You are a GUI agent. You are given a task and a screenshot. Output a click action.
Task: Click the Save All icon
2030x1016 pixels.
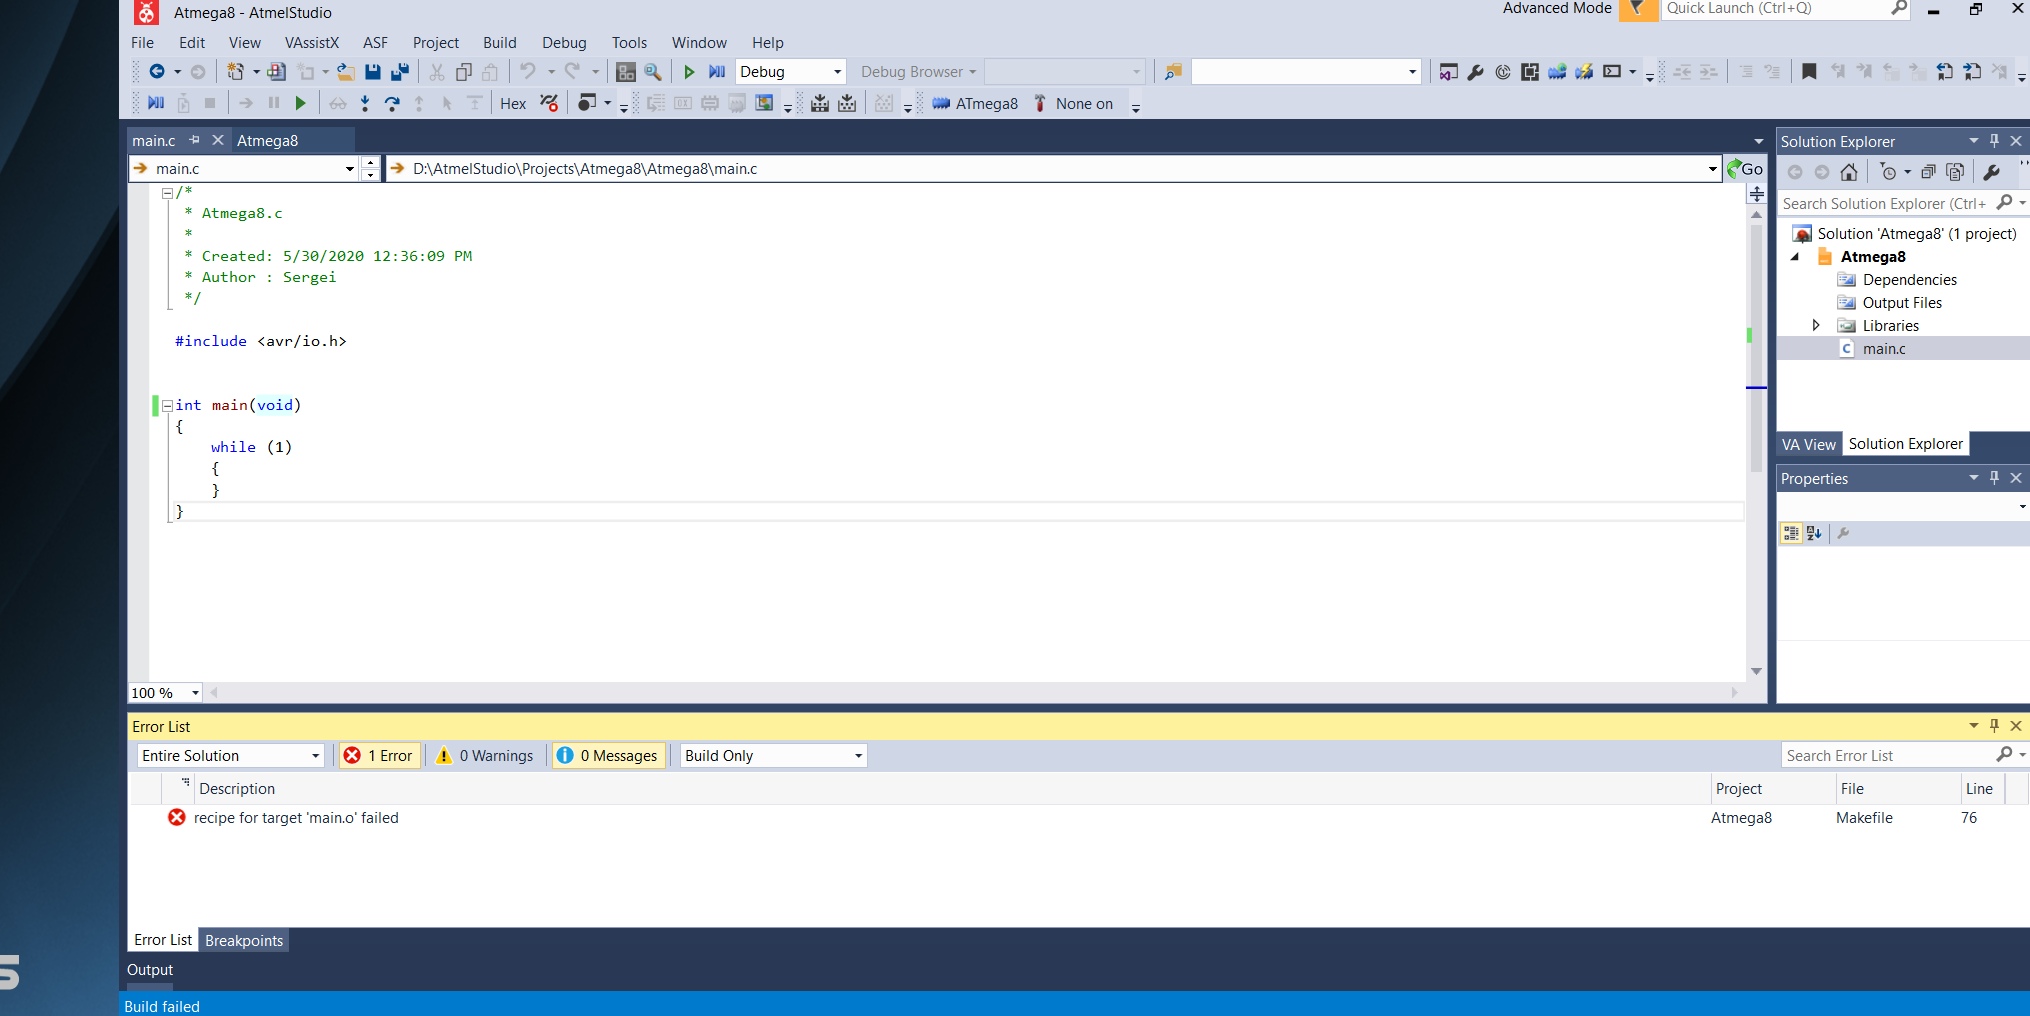click(400, 72)
